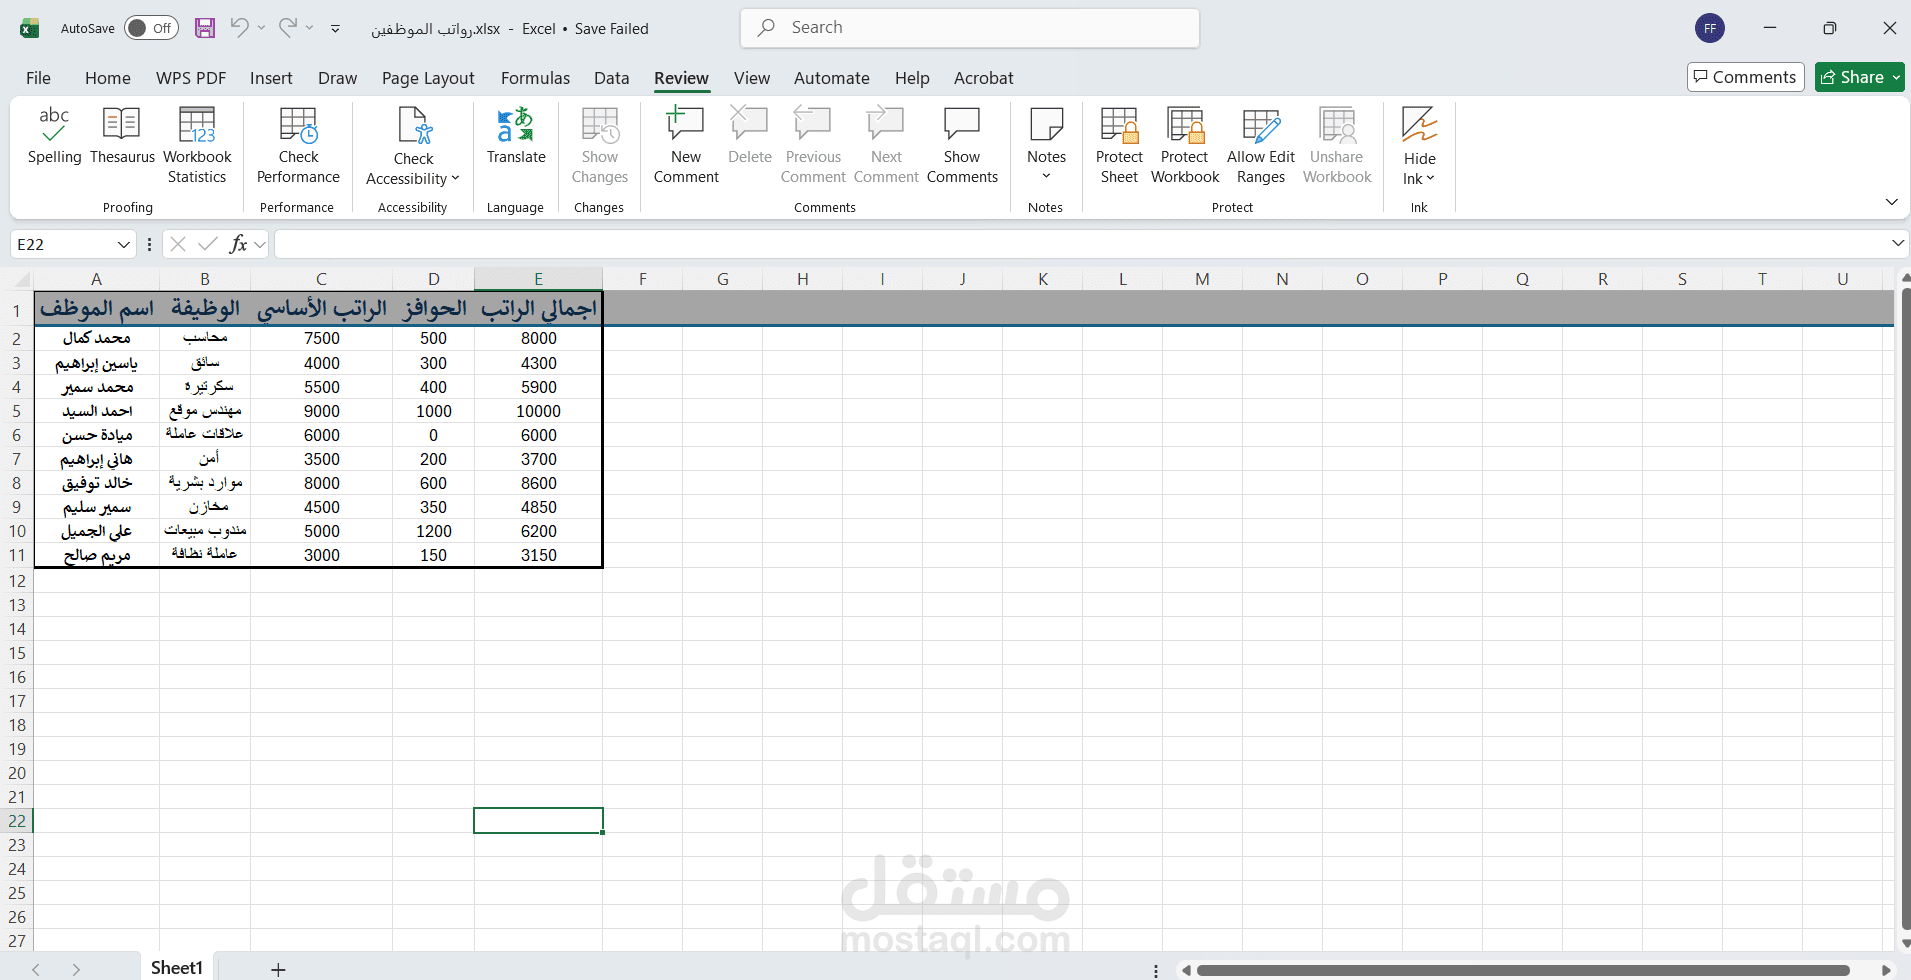Viewport: 1911px width, 980px height.
Task: Click cell with value 7500
Action: pyautogui.click(x=321, y=339)
